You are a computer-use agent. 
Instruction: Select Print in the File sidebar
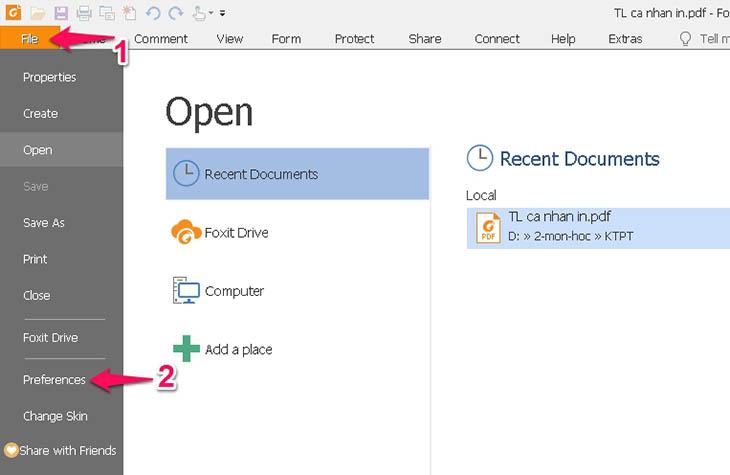coord(35,259)
